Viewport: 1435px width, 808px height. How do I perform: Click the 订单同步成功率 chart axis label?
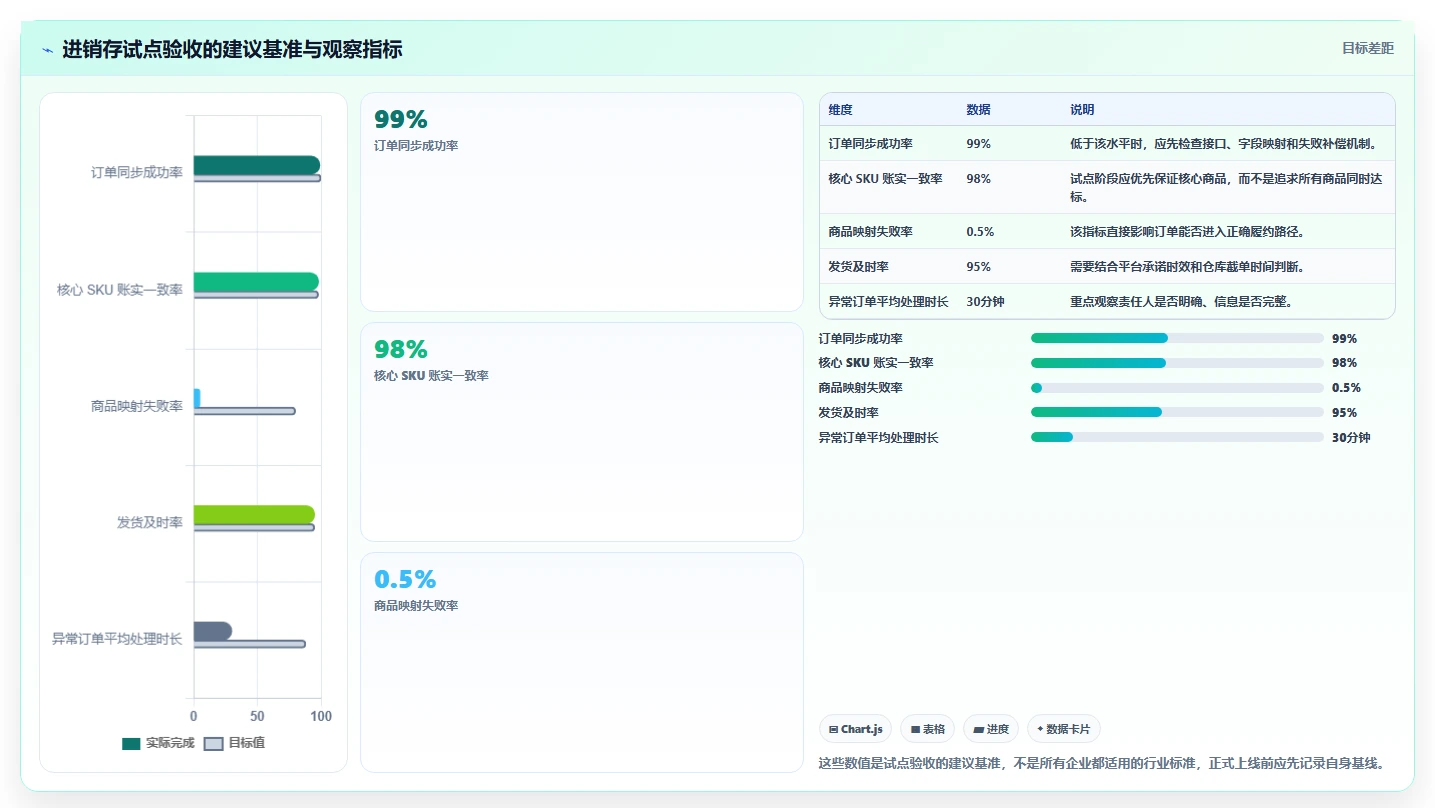pyautogui.click(x=137, y=173)
